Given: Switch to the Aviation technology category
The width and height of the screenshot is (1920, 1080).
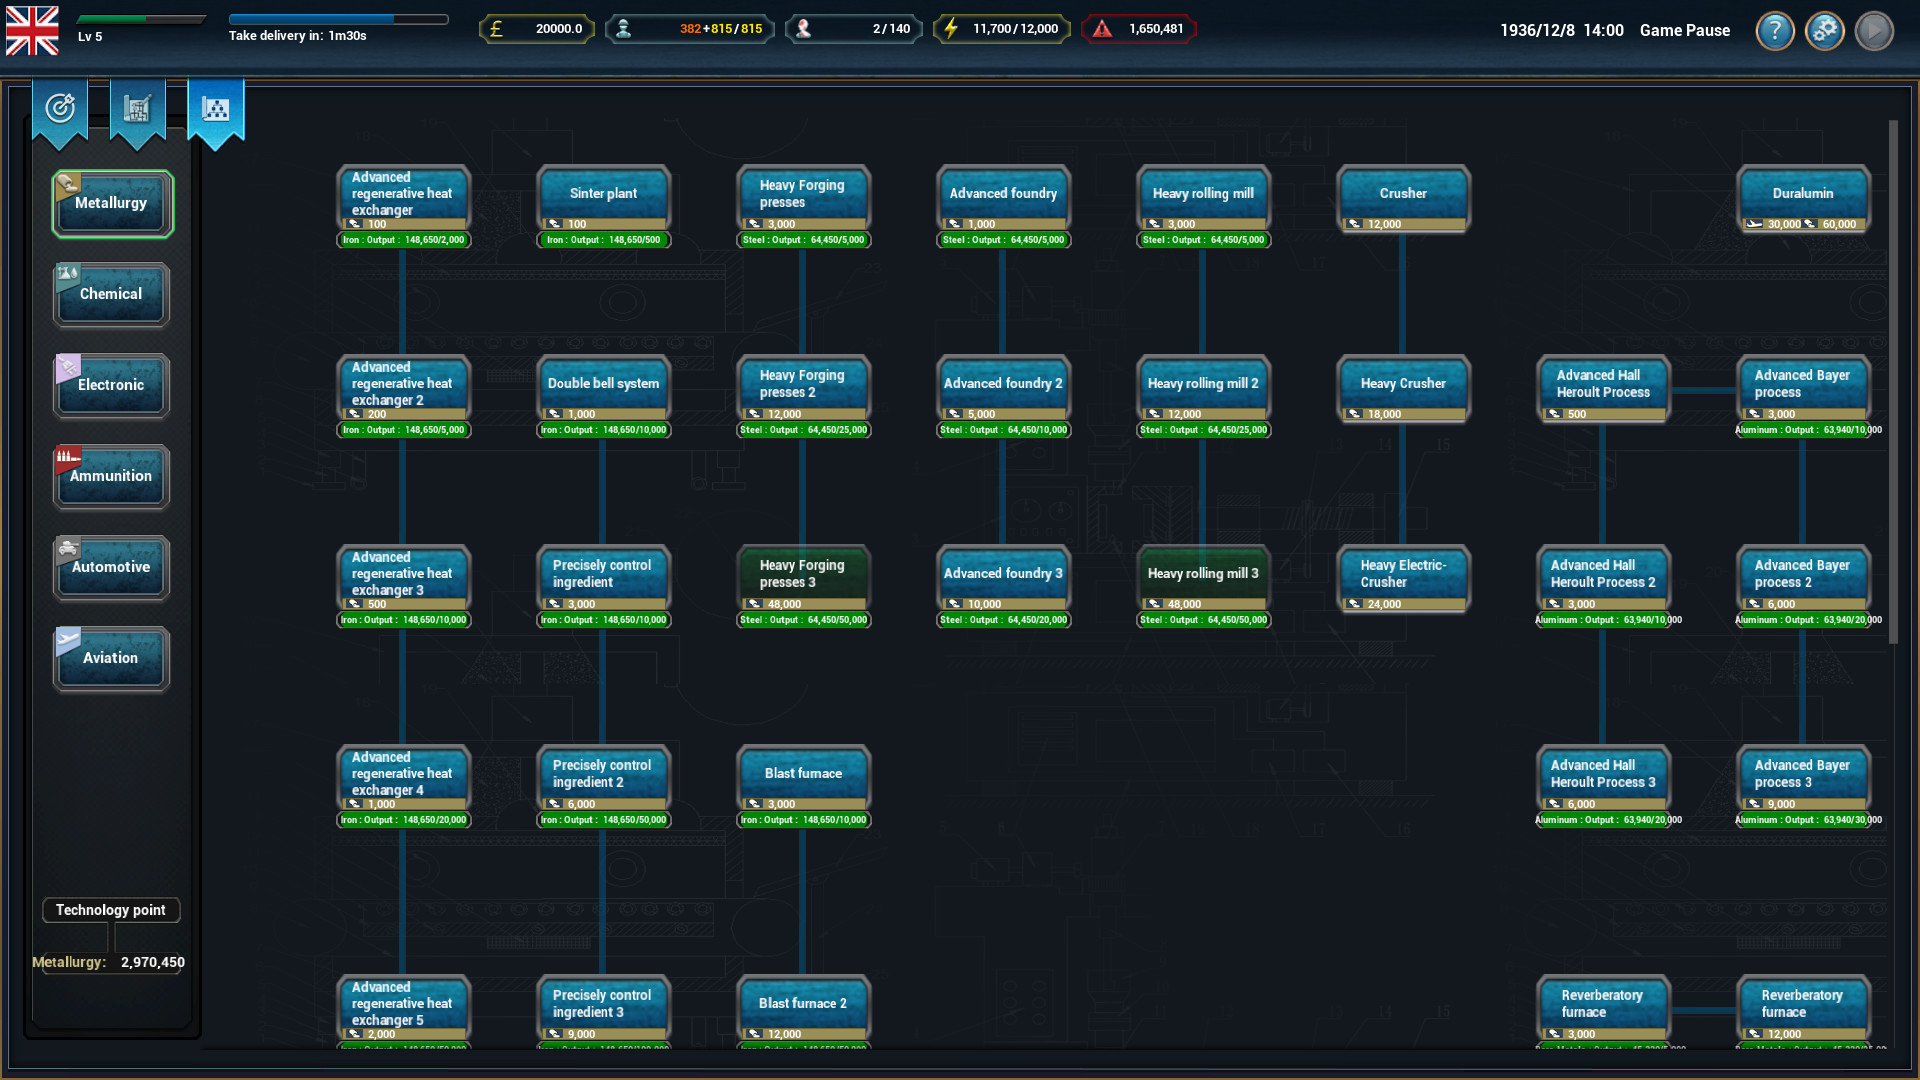Looking at the screenshot, I should click(x=111, y=659).
